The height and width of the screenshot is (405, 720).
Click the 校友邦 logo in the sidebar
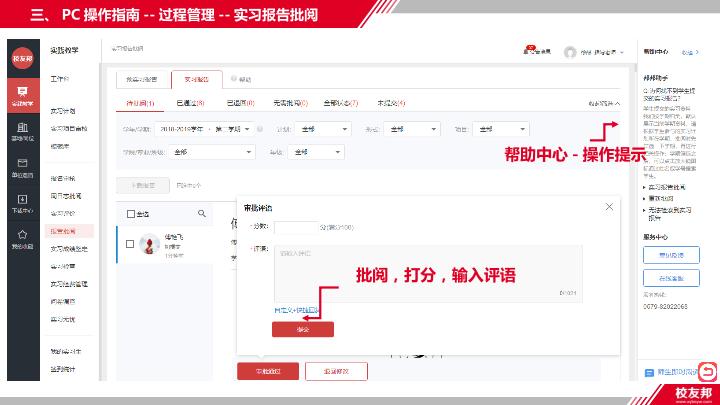21,58
